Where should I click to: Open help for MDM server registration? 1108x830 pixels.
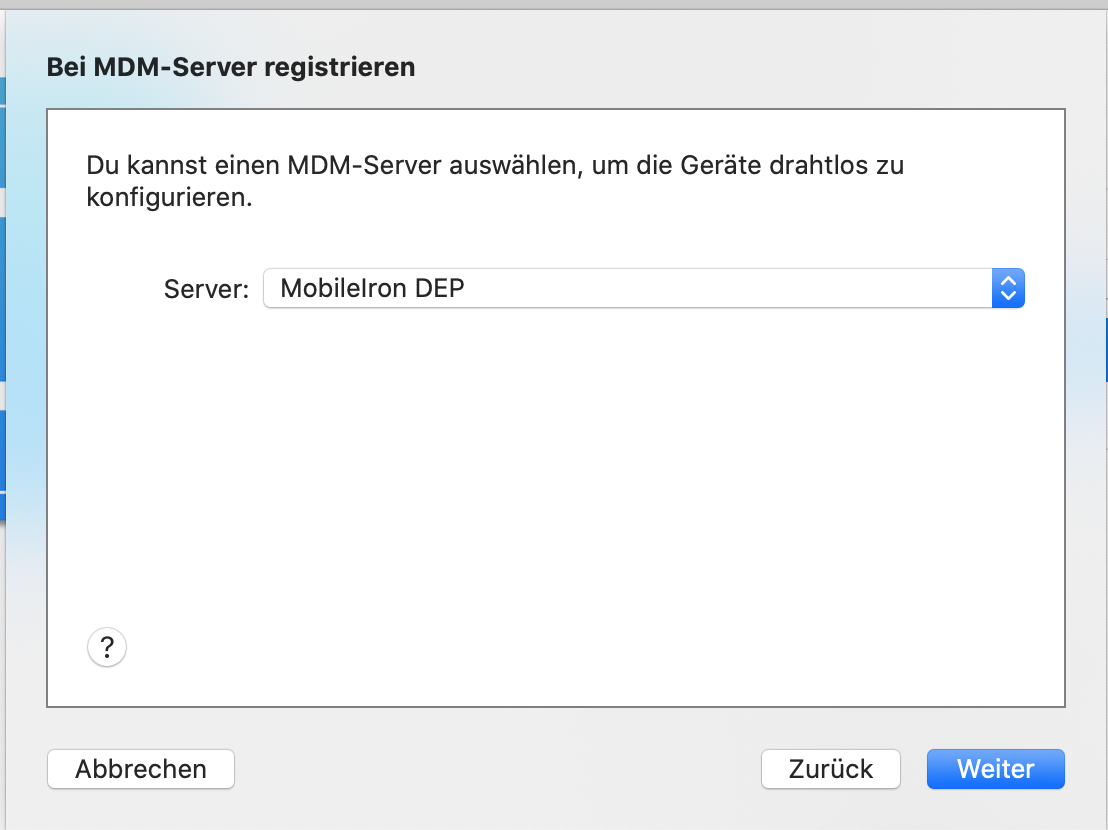[107, 647]
